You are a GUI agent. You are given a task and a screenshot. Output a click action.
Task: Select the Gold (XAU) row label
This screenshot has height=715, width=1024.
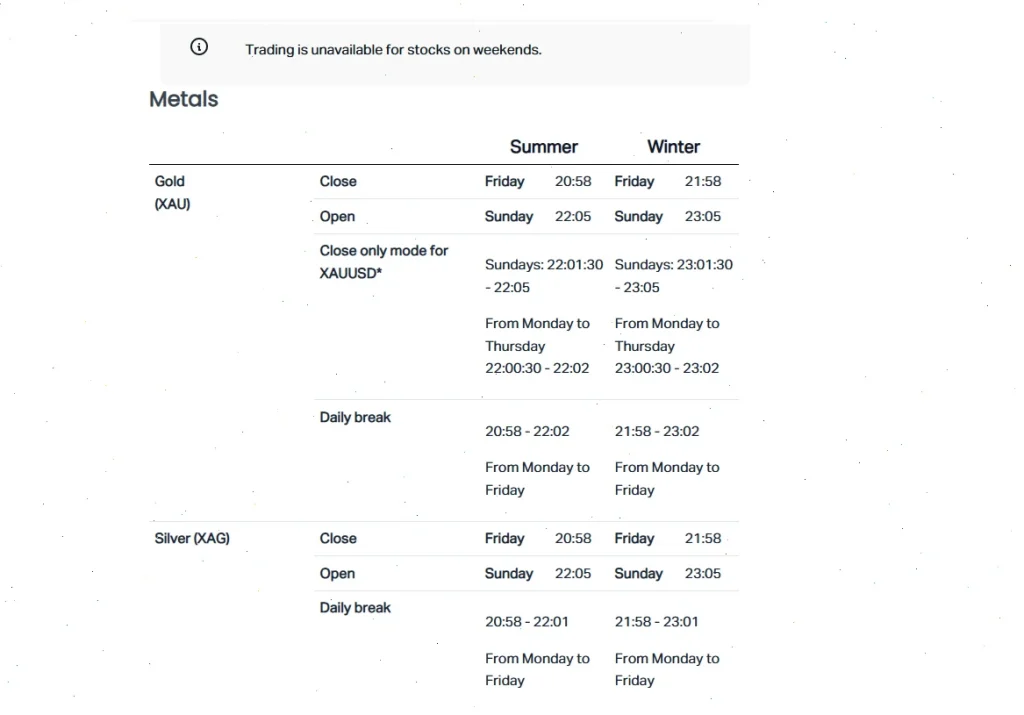171,192
